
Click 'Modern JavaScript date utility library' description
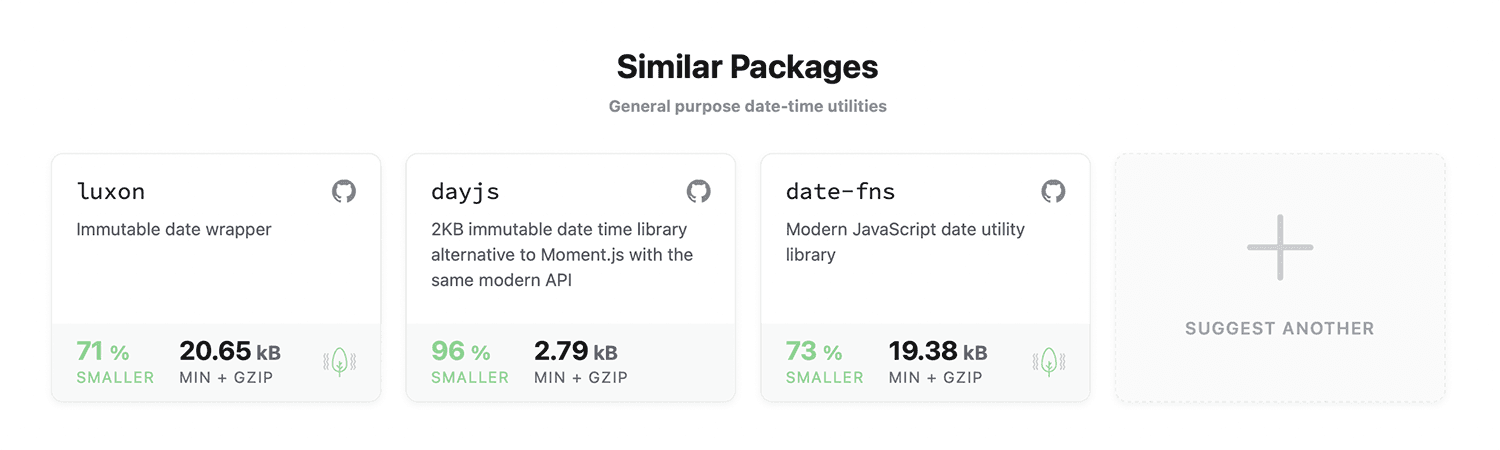click(905, 241)
